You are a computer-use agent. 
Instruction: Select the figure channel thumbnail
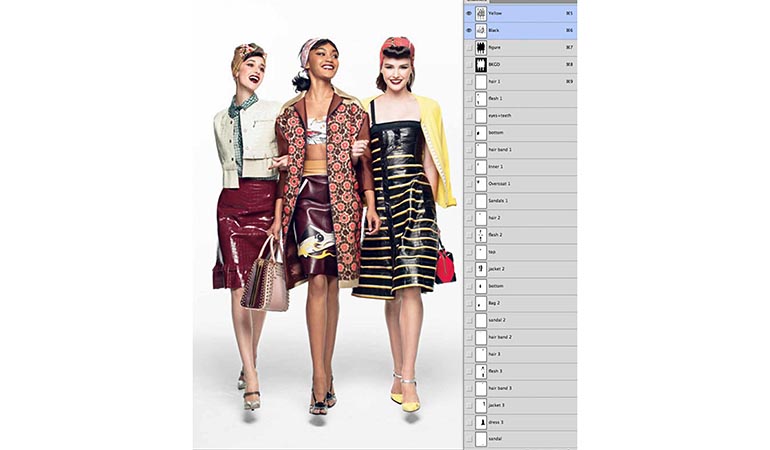coord(481,47)
